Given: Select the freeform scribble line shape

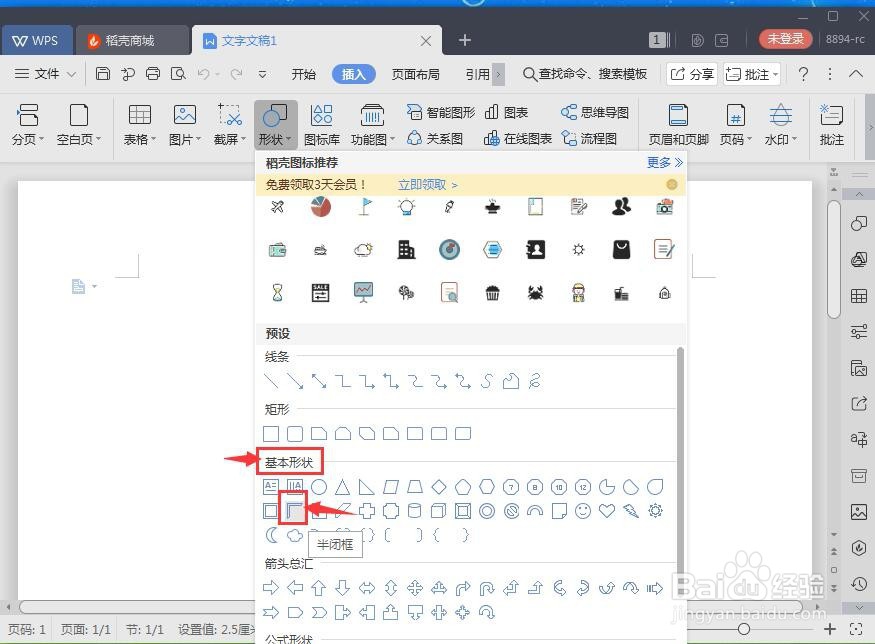Looking at the screenshot, I should click(x=534, y=381).
